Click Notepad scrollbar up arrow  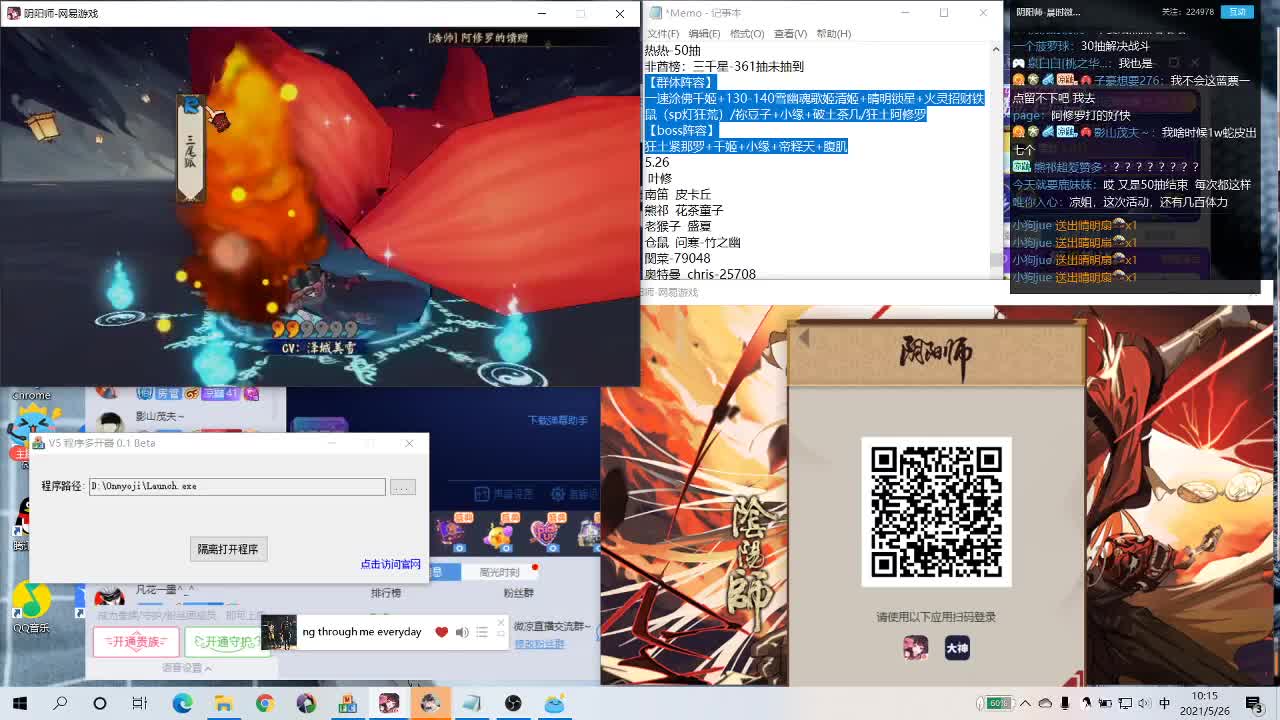pyautogui.click(x=995, y=49)
